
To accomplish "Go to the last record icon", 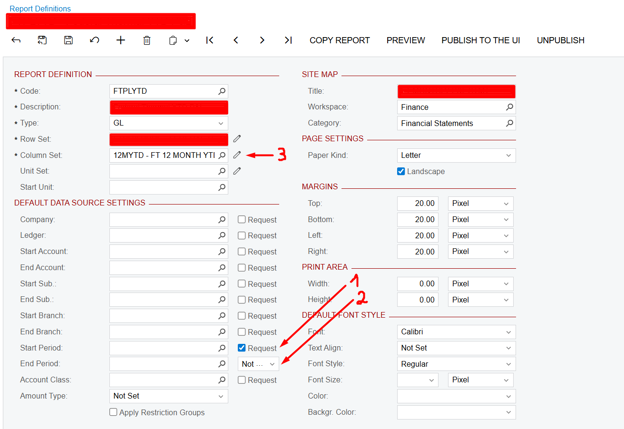I will 288,40.
